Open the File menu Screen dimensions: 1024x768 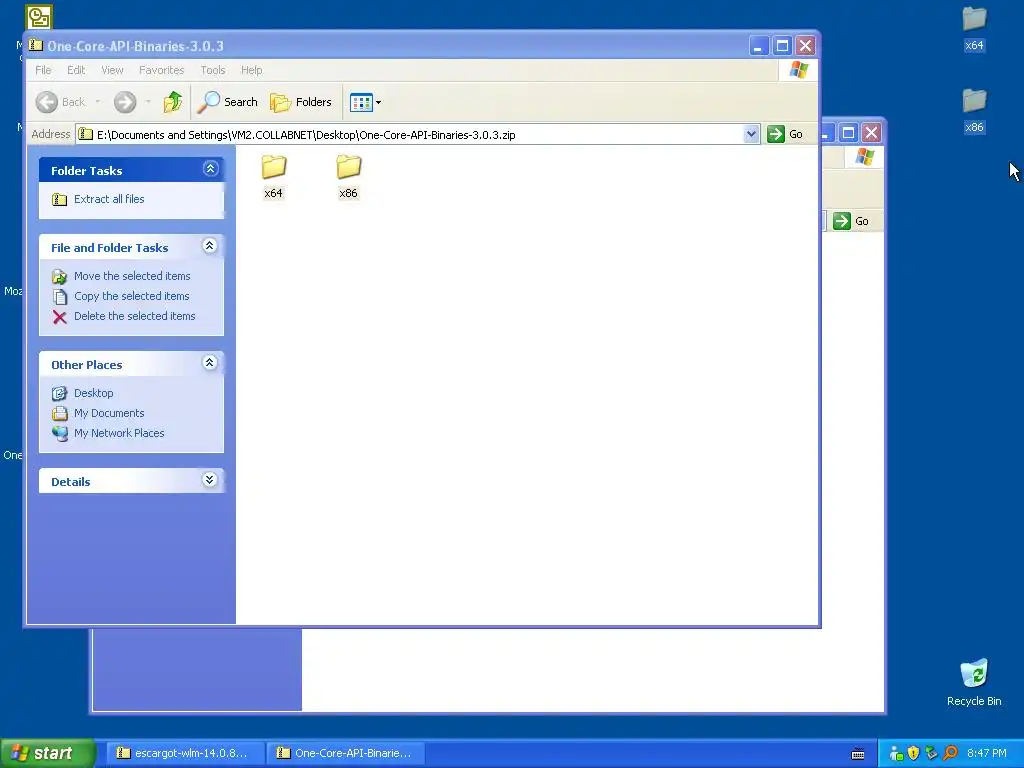click(x=43, y=70)
